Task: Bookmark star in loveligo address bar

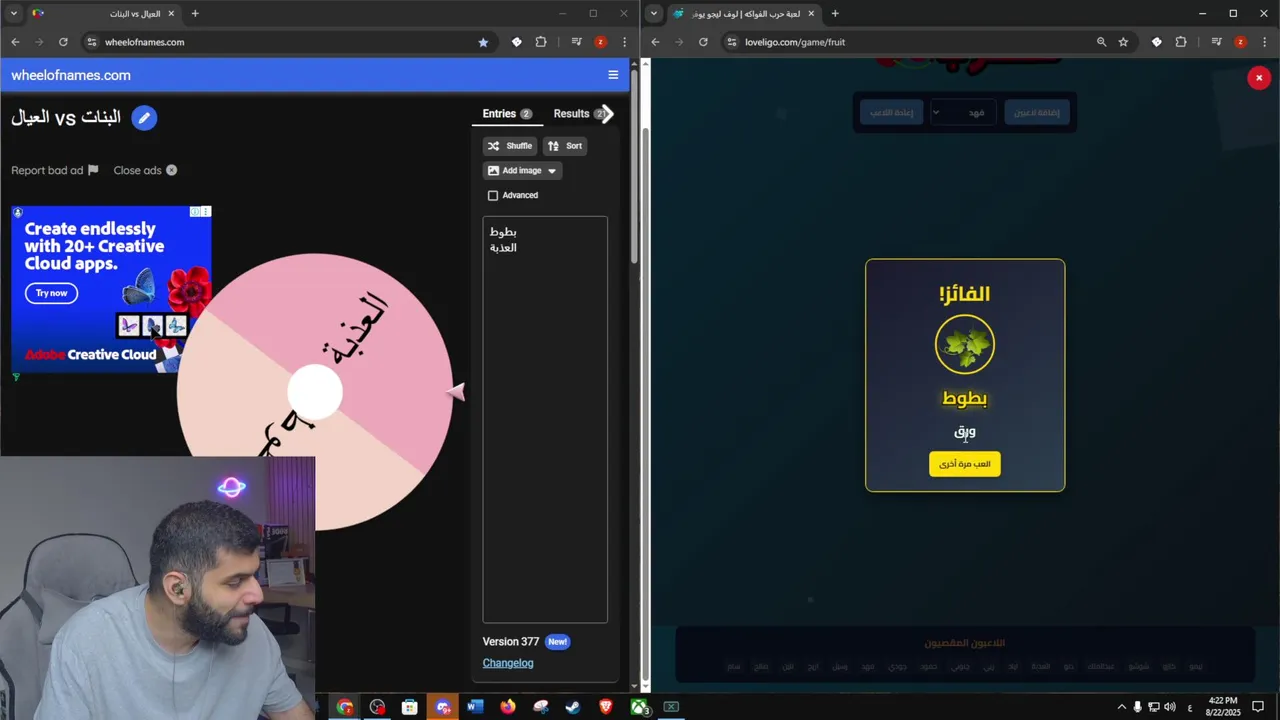Action: [x=1123, y=42]
